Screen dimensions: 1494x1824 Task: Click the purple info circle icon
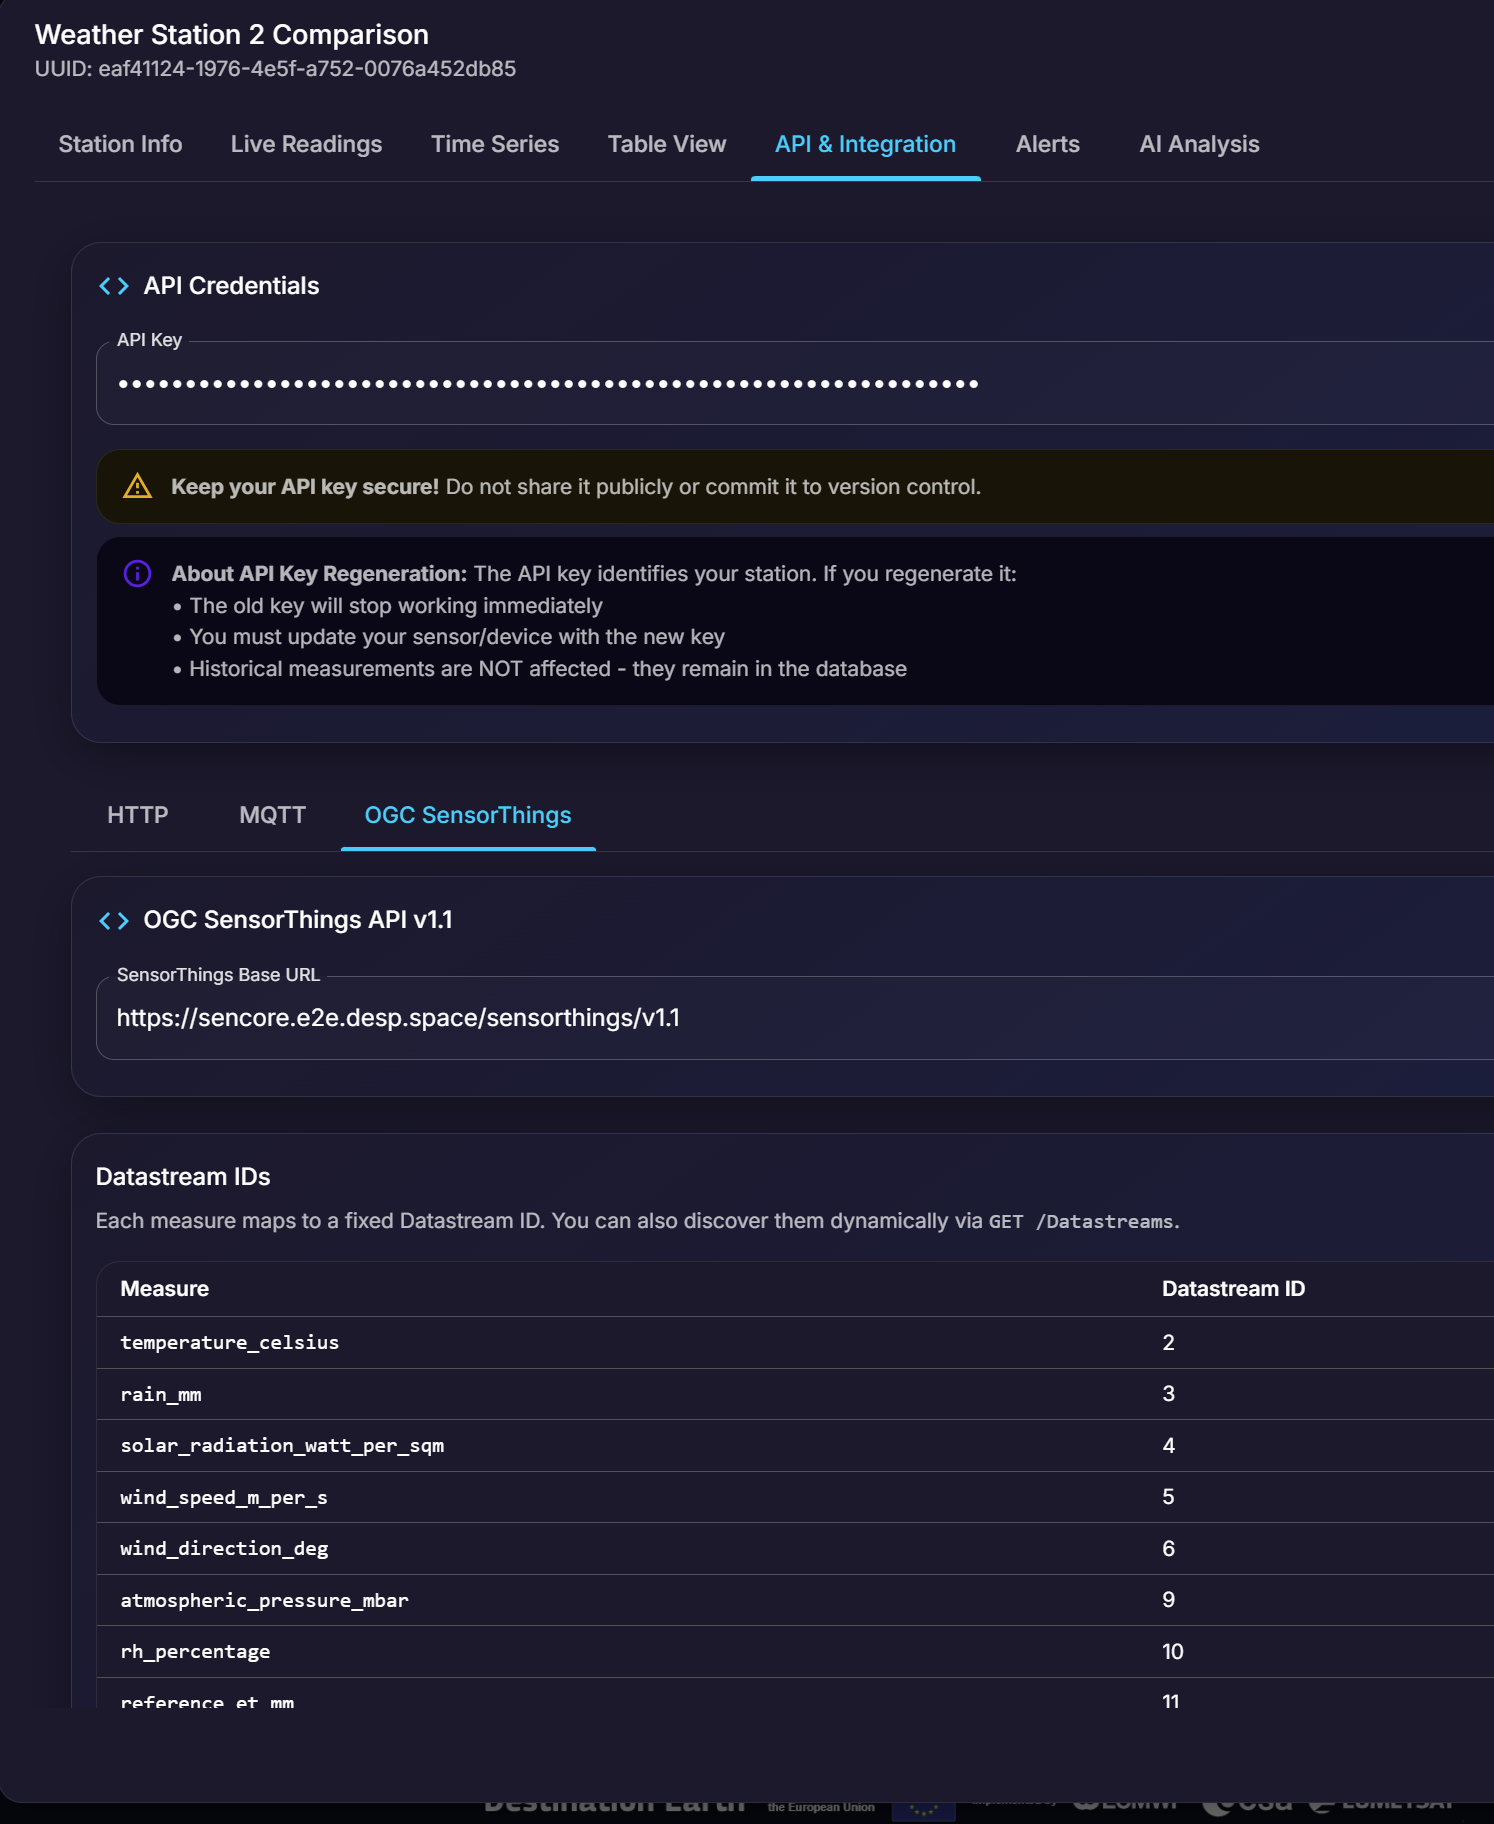click(x=137, y=574)
